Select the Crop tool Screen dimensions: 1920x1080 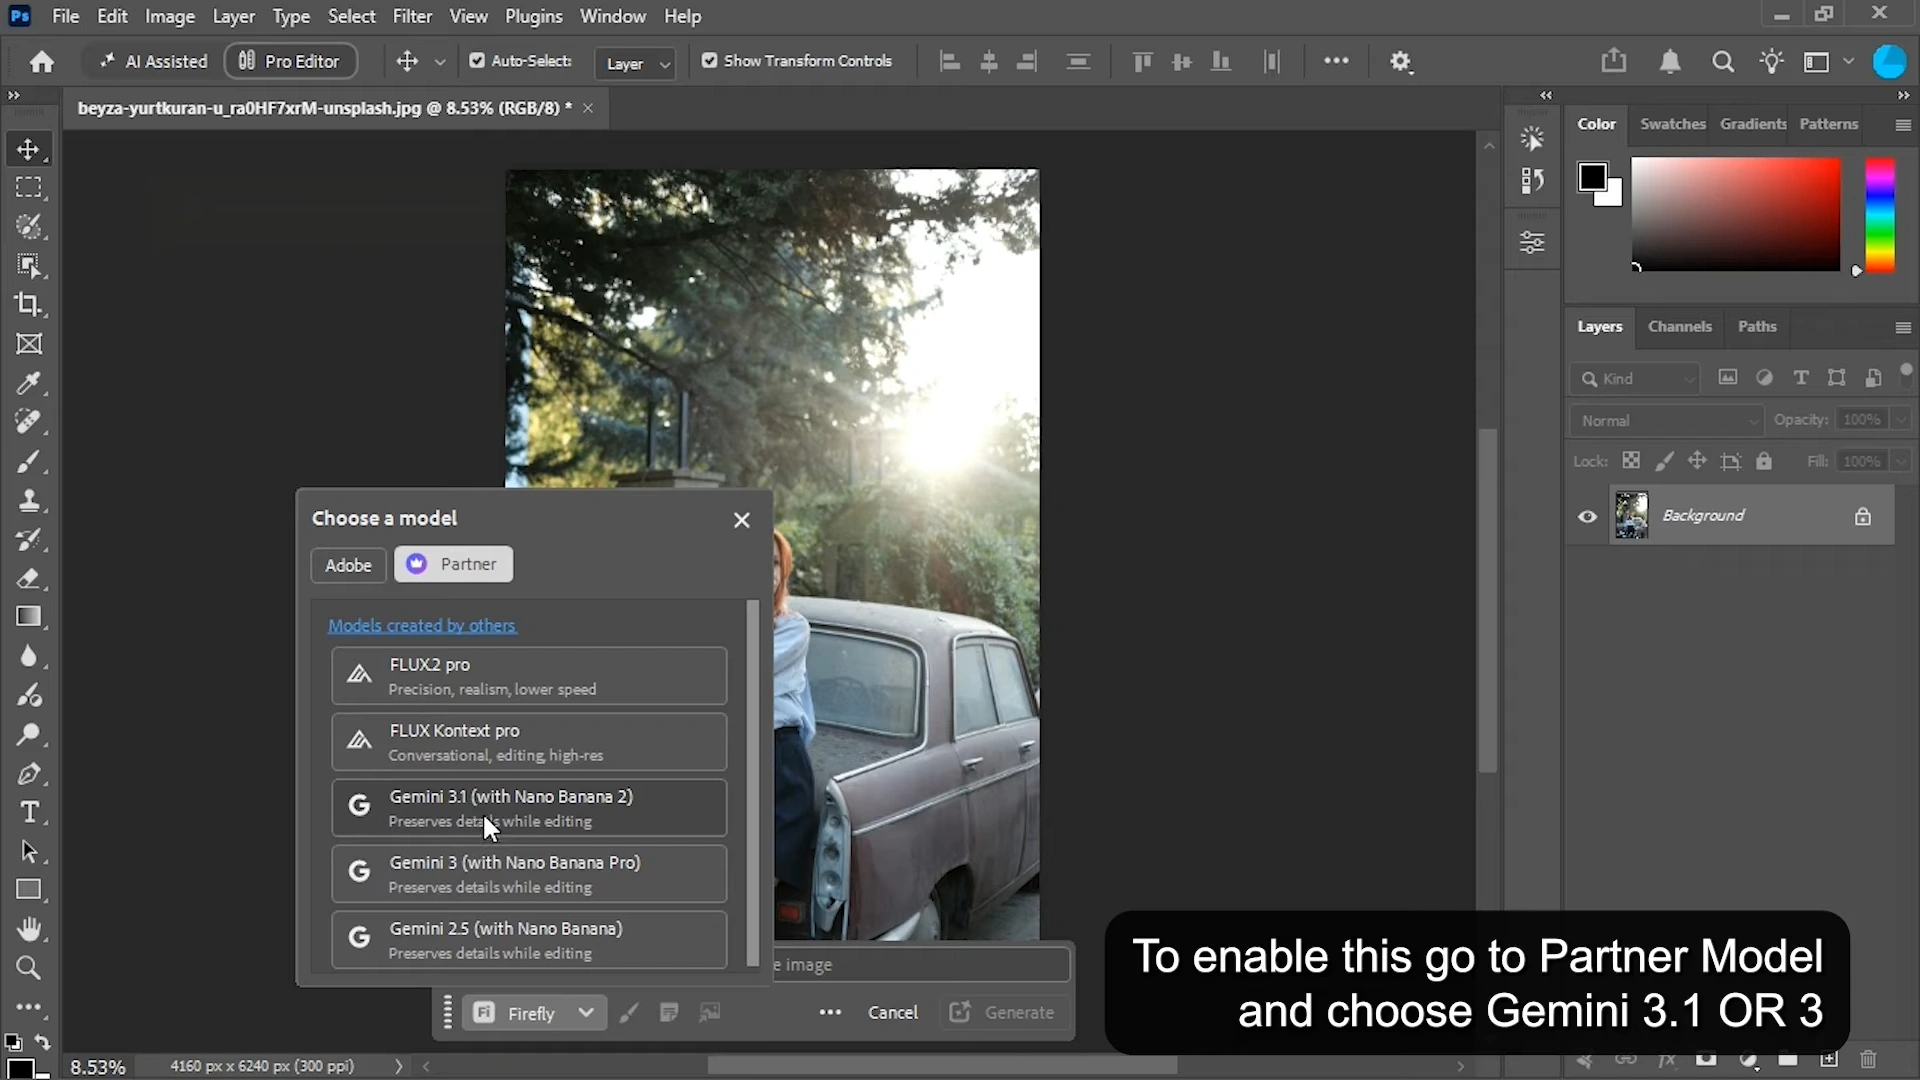coord(28,305)
